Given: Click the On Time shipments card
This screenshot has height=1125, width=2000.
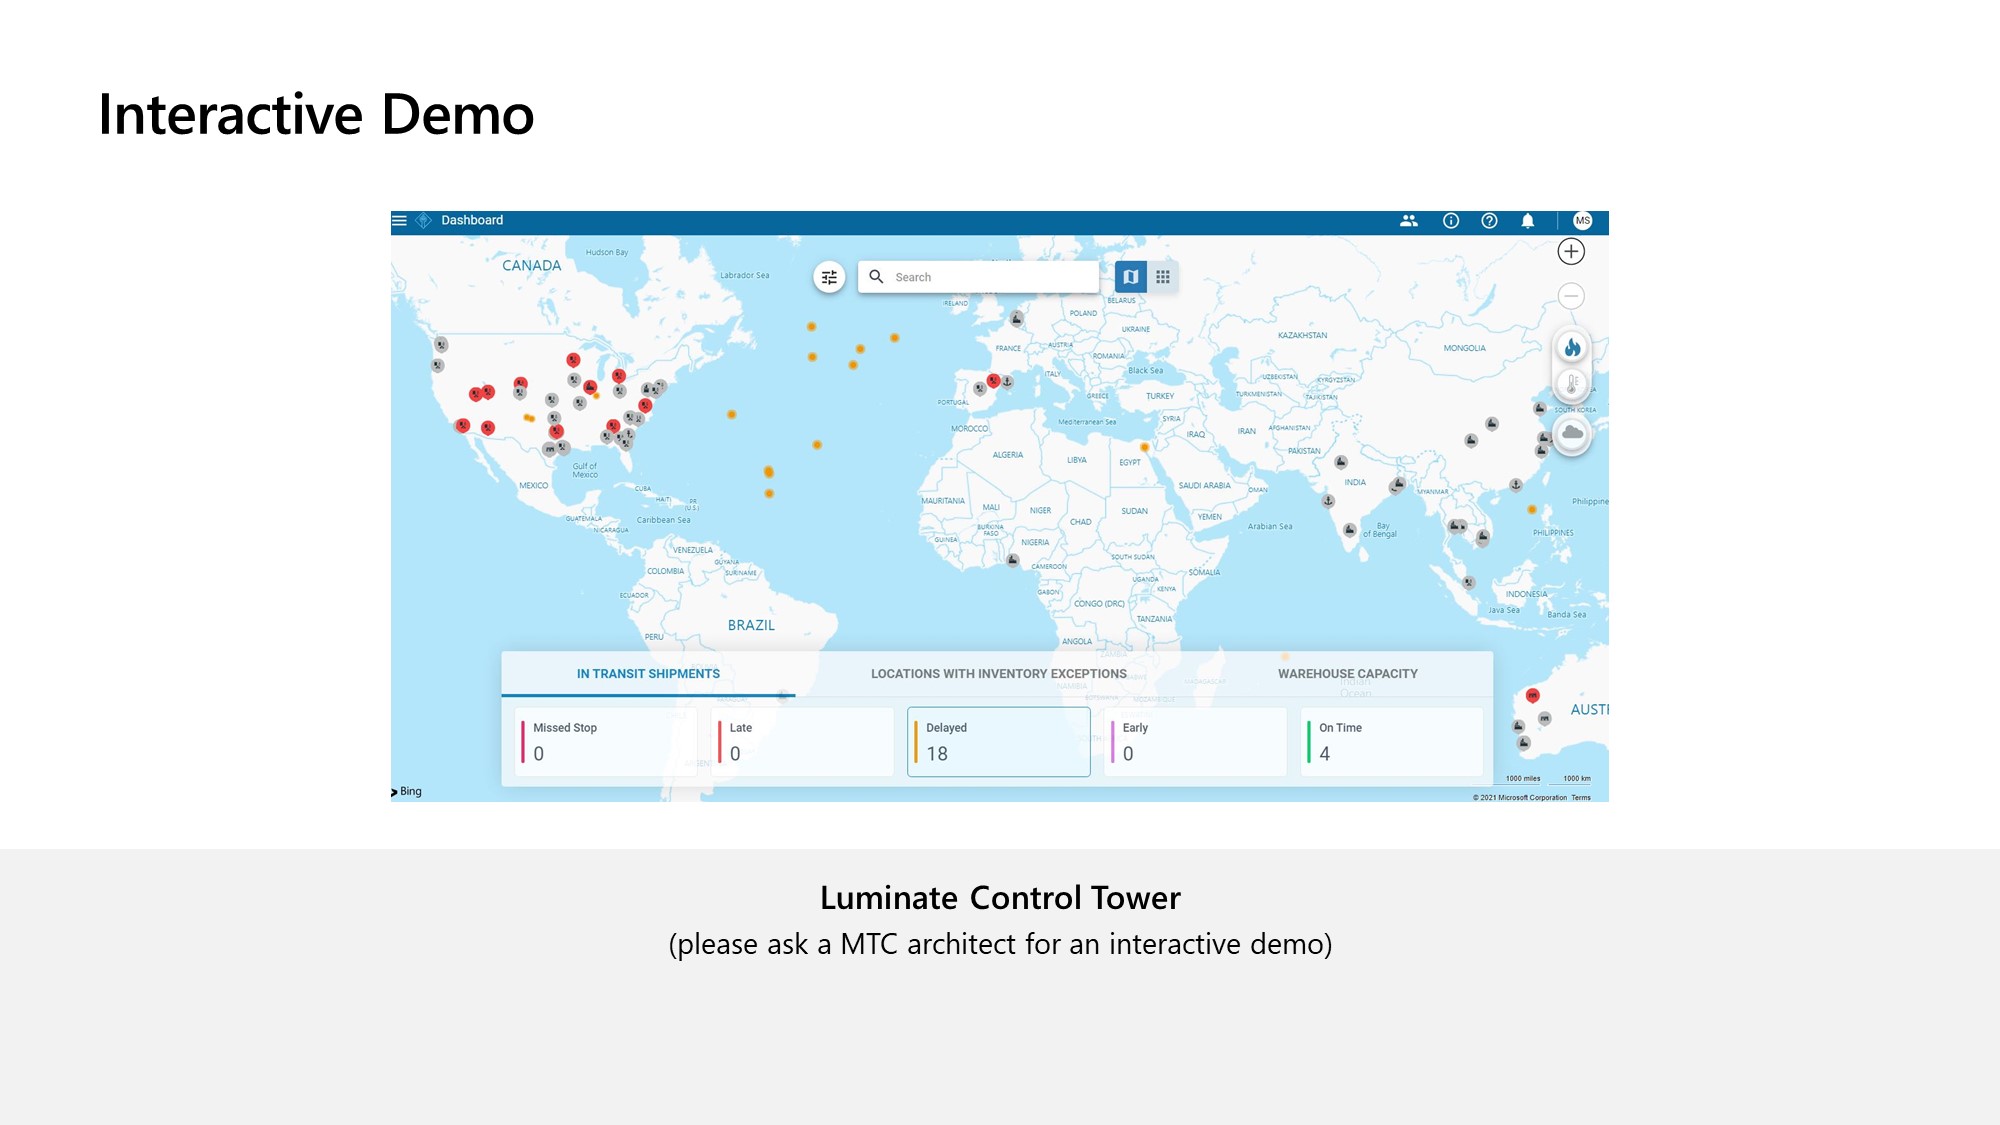Looking at the screenshot, I should [1391, 742].
